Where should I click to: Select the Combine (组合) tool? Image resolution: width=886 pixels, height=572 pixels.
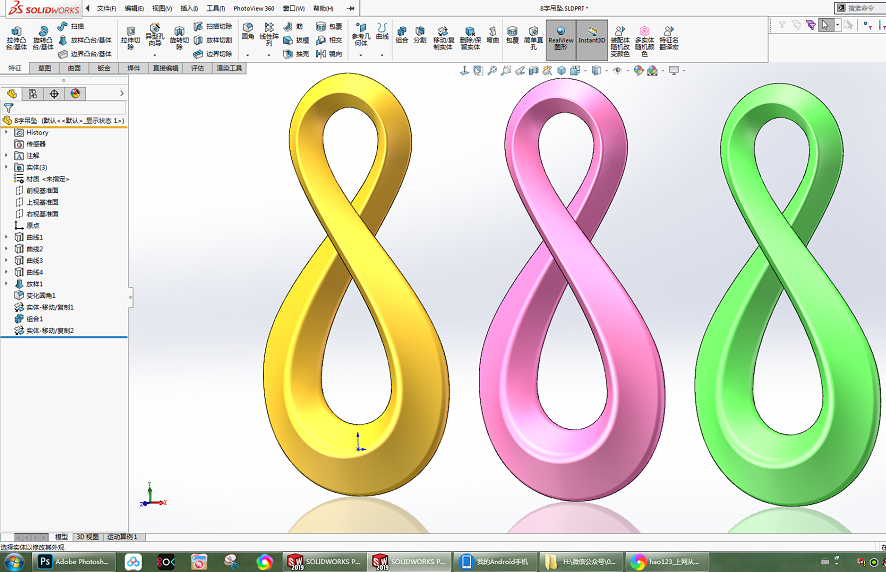click(402, 35)
